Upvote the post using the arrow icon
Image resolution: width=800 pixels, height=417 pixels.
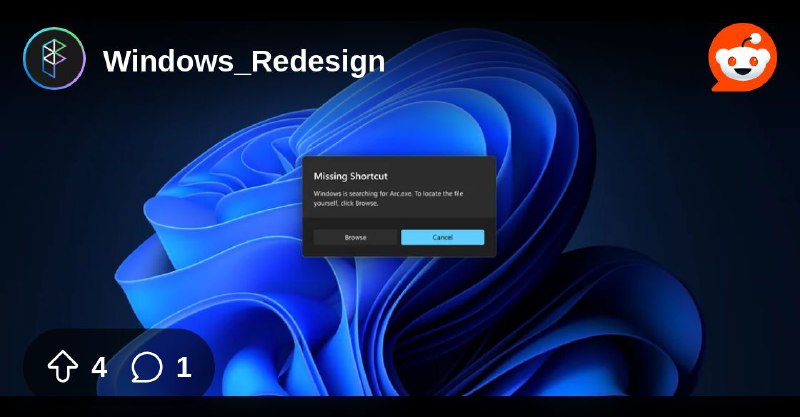tap(63, 366)
